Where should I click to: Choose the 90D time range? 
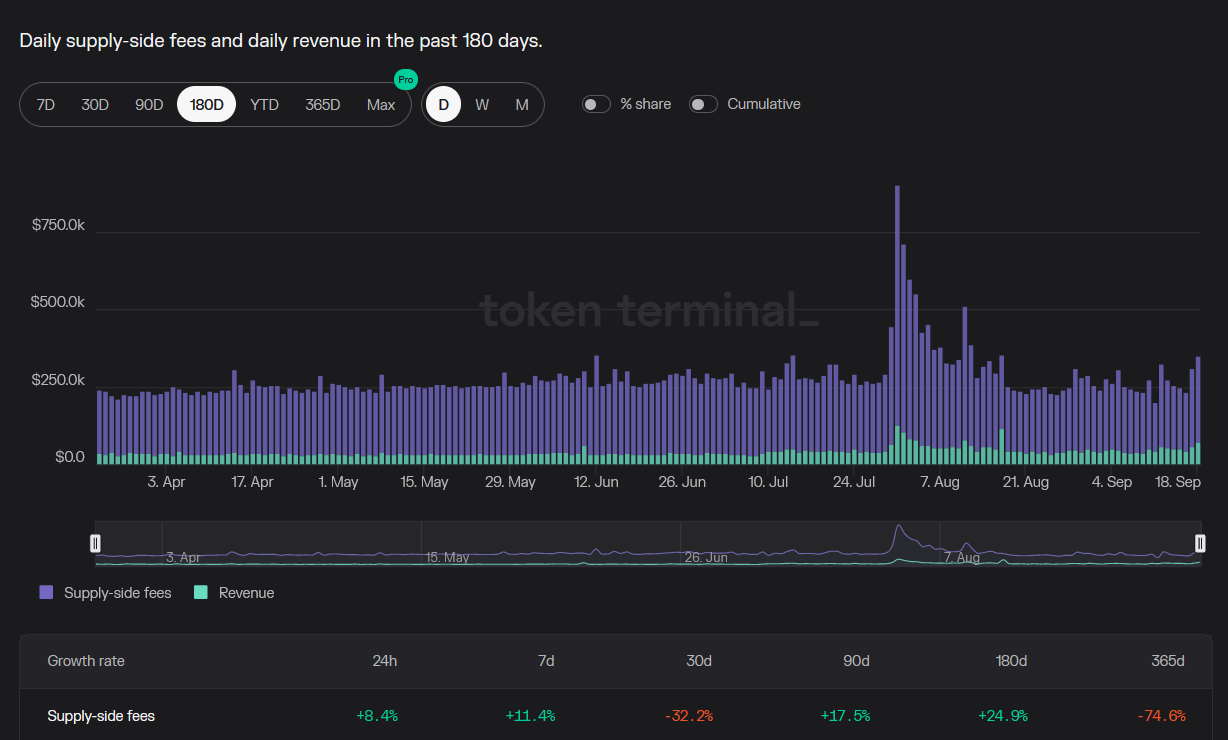coord(149,105)
